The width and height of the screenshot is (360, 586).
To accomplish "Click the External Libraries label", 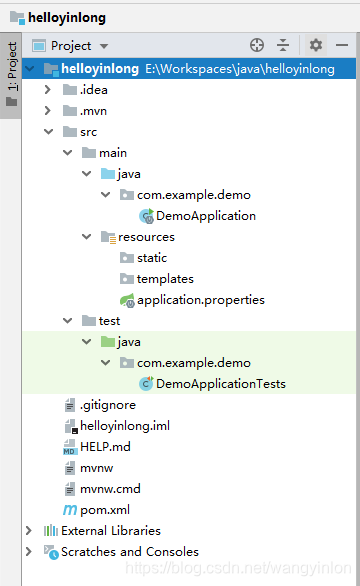I will pyautogui.click(x=111, y=531).
